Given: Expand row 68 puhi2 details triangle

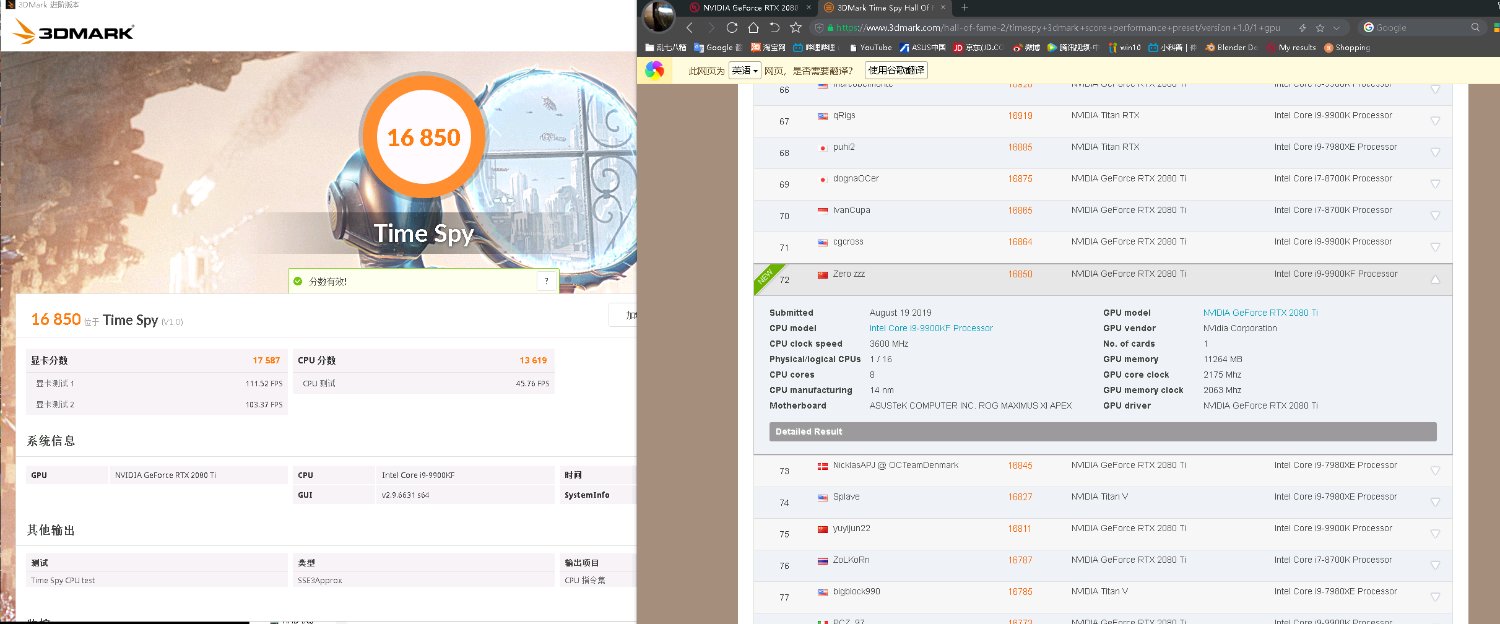Looking at the screenshot, I should click(x=1435, y=153).
